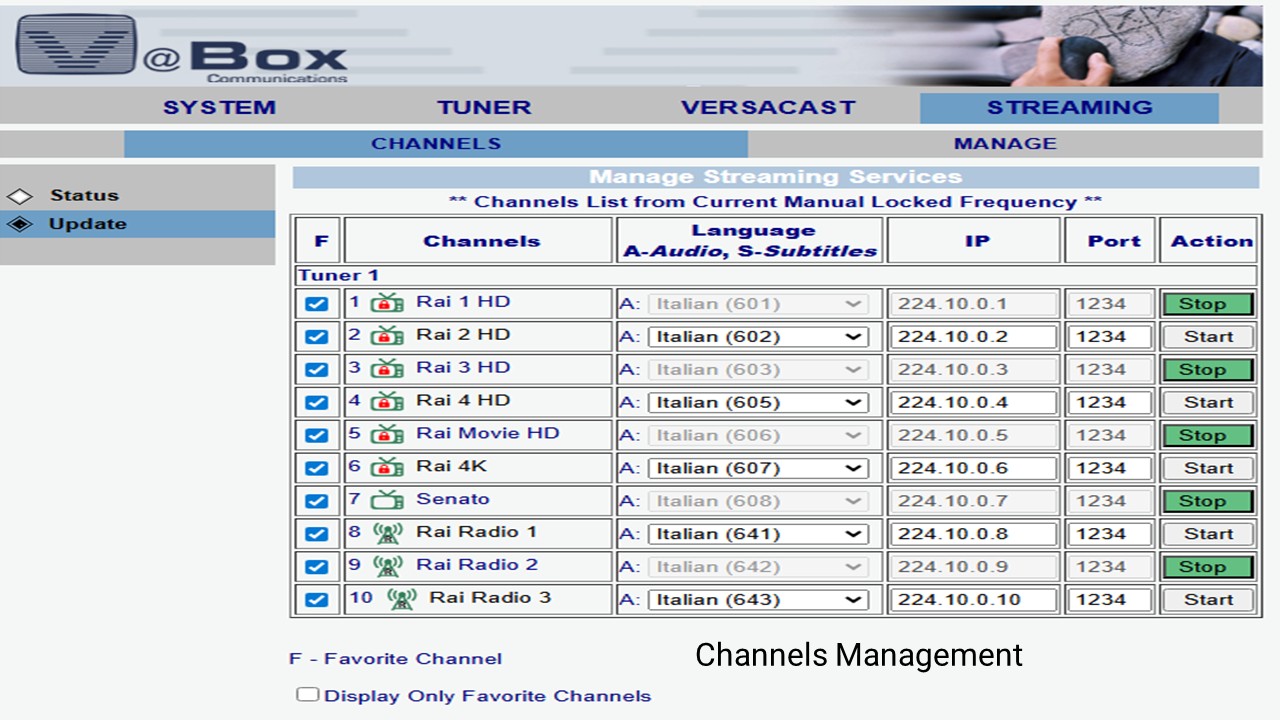1280x720 pixels.
Task: Stop streaming Rai 1 HD
Action: coord(1207,304)
